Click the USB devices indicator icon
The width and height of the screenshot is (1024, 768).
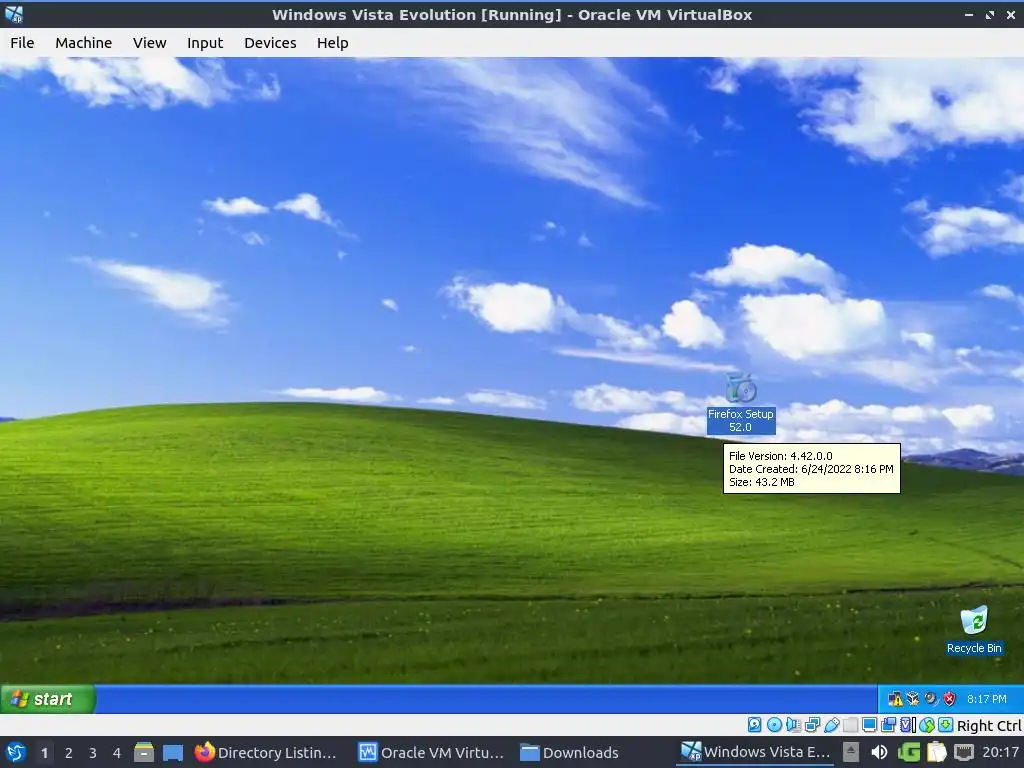click(x=831, y=724)
